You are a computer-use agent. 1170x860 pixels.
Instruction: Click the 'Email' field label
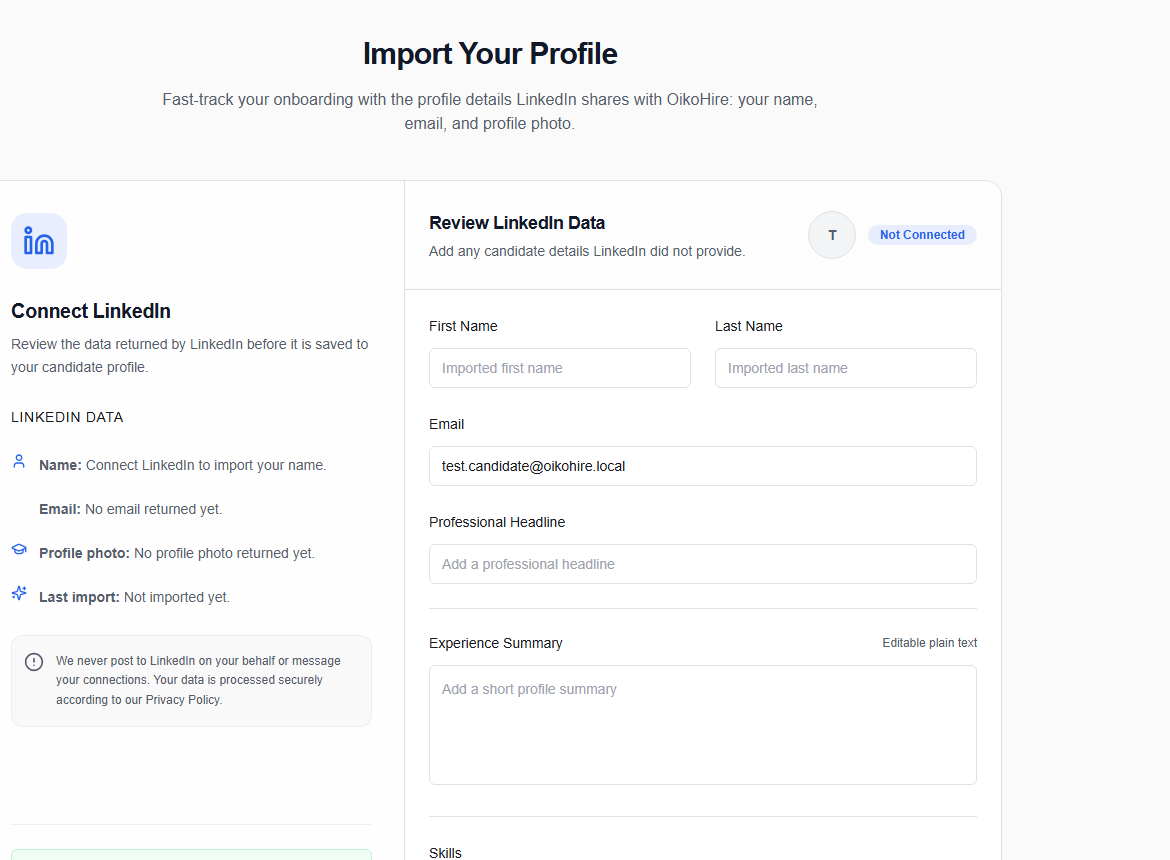pyautogui.click(x=446, y=424)
